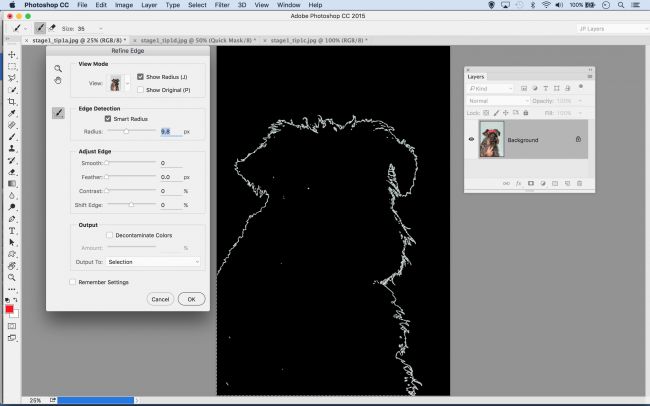Click the Cancel button in Refine Edge
This screenshot has height=406, width=650.
pos(159,299)
